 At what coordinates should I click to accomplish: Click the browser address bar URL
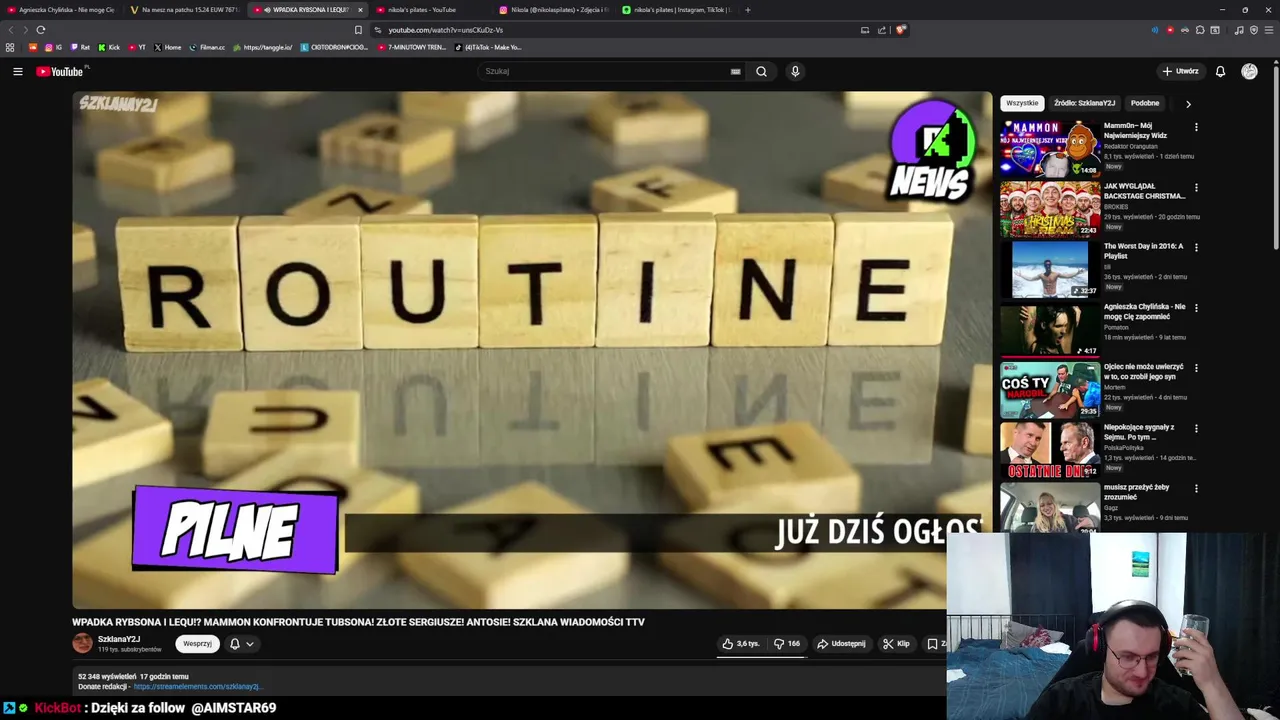tap(446, 30)
